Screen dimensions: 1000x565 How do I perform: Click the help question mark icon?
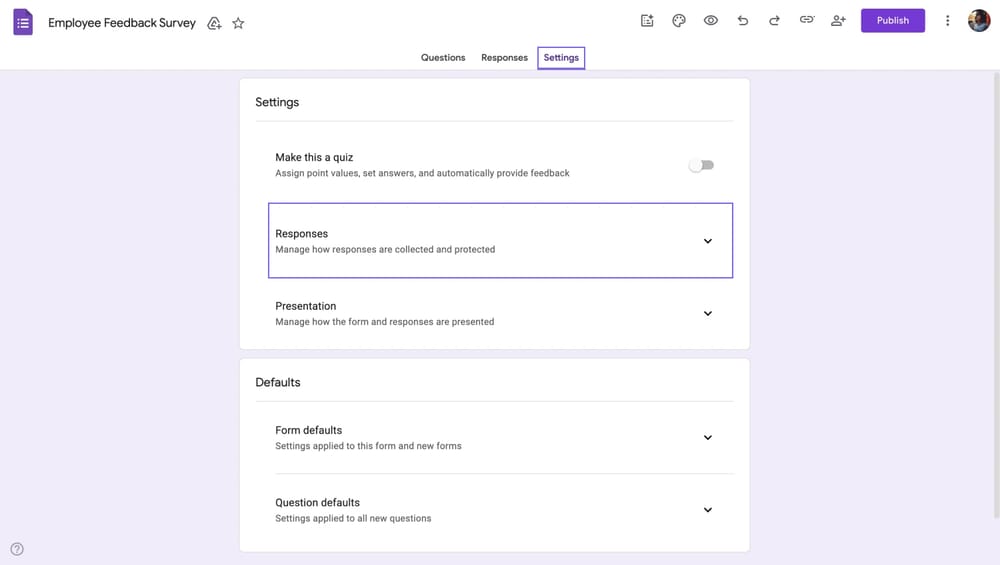[17, 549]
